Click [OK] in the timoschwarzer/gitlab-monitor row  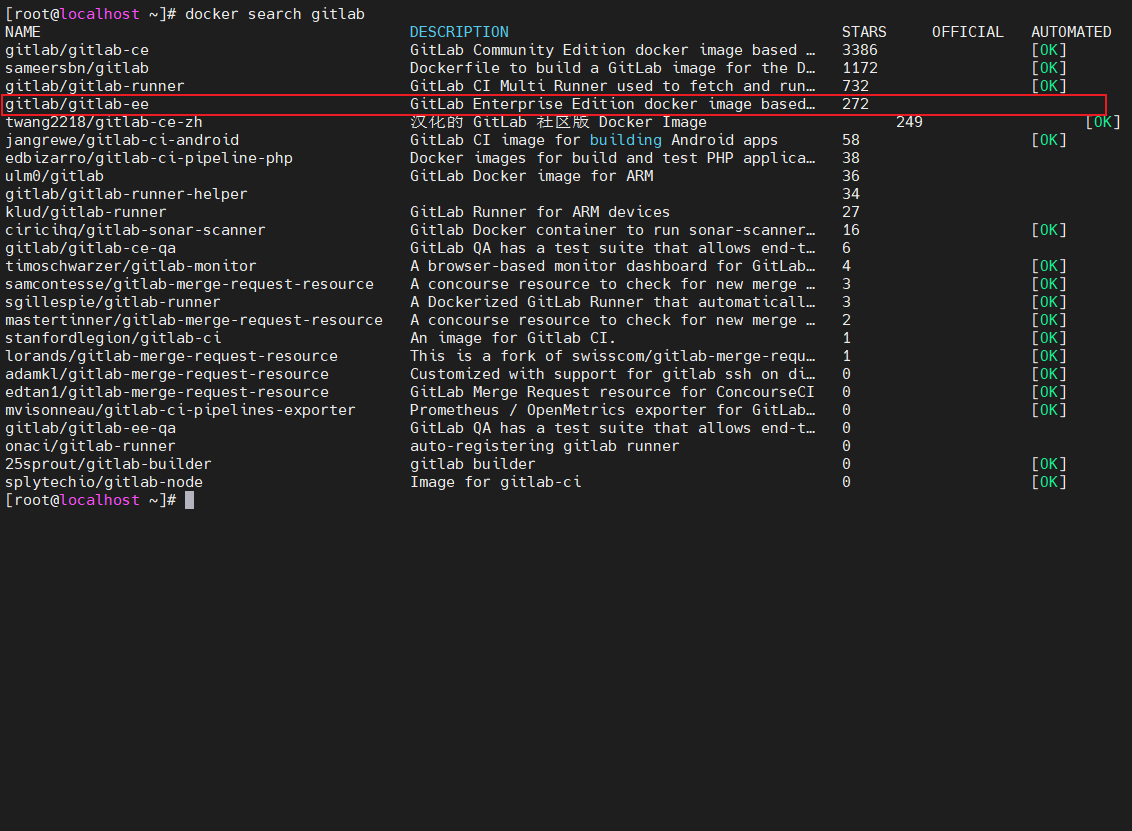tap(1049, 266)
